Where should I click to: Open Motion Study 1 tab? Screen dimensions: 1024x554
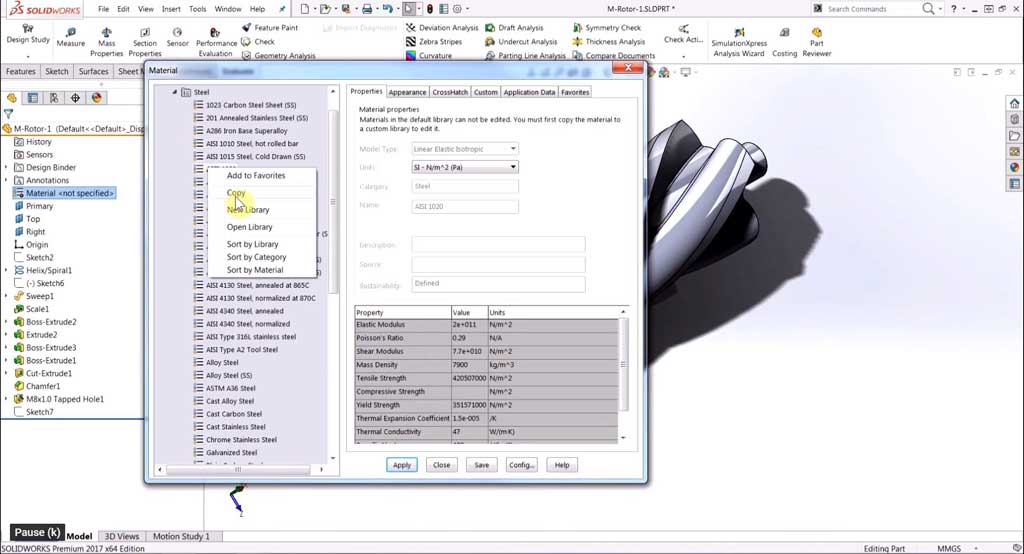181,536
